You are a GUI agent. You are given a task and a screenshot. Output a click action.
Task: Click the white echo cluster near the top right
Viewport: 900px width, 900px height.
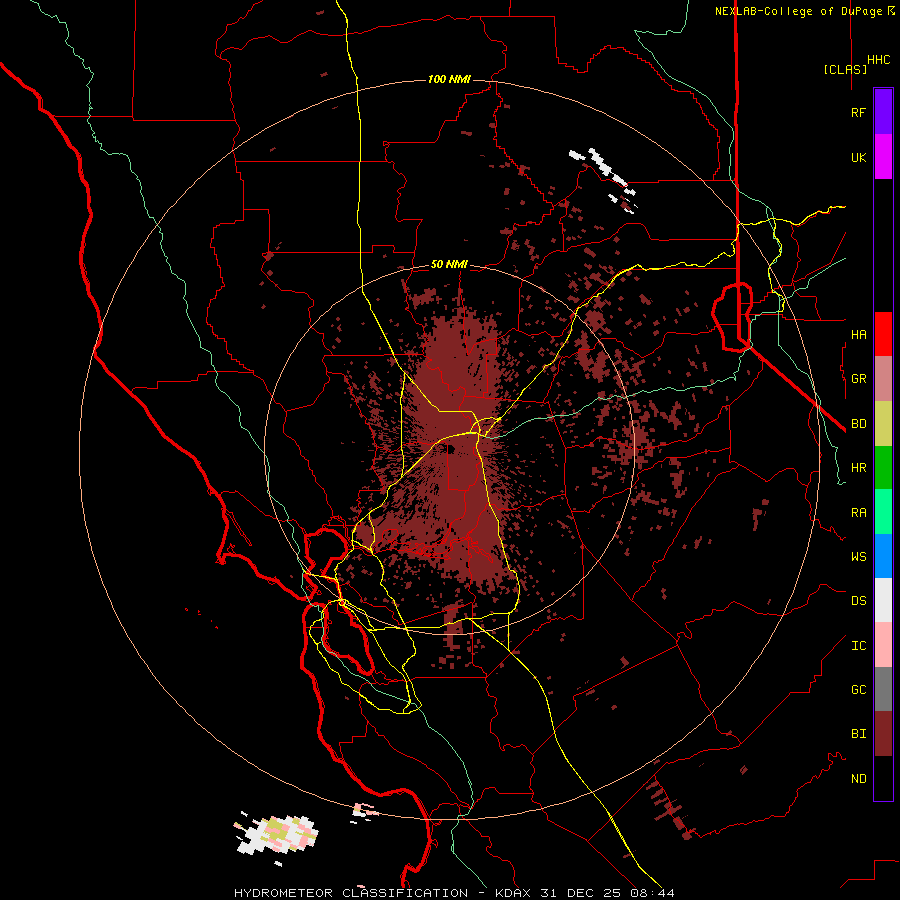pos(604,179)
